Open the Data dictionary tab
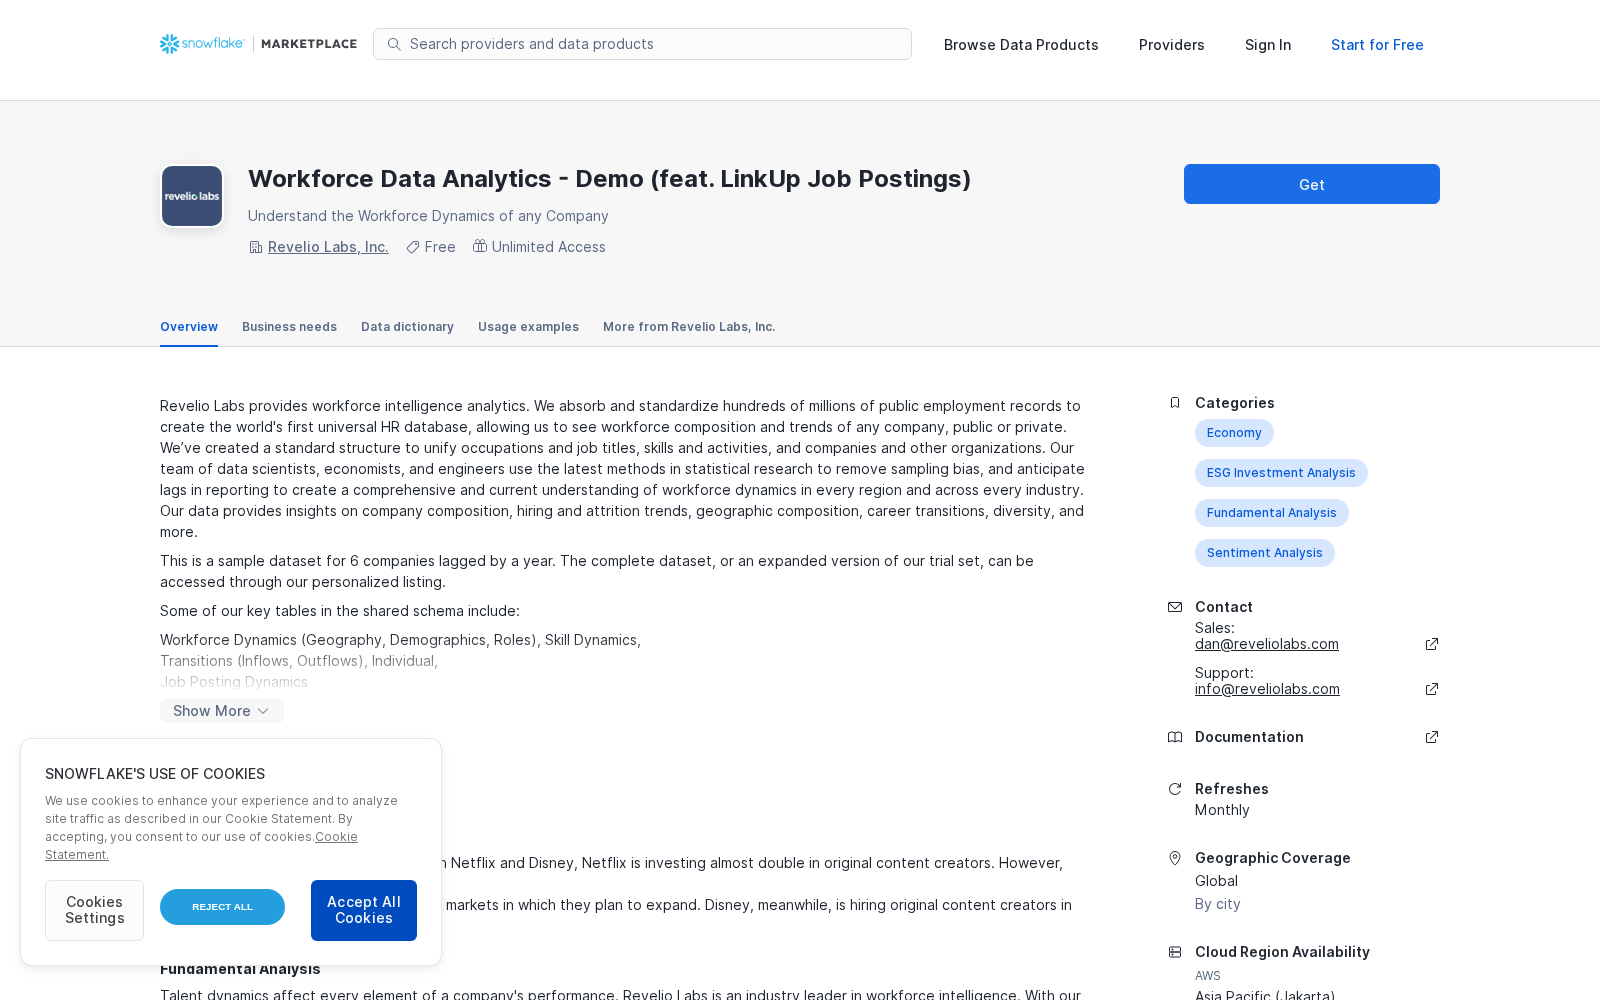Screen dimensions: 1600x1000 click(407, 327)
